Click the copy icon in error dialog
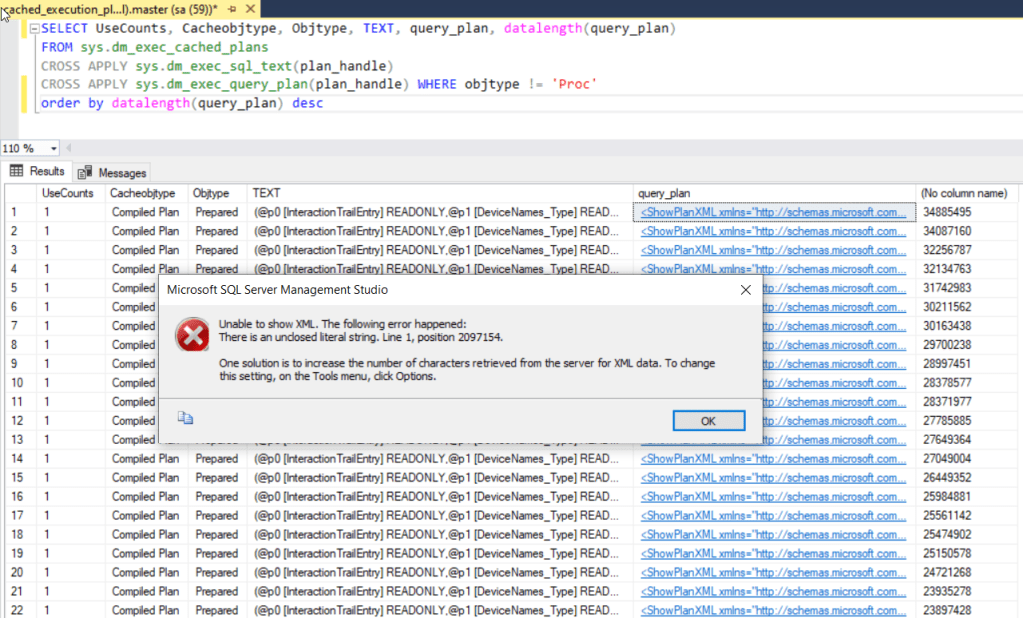 [x=185, y=419]
